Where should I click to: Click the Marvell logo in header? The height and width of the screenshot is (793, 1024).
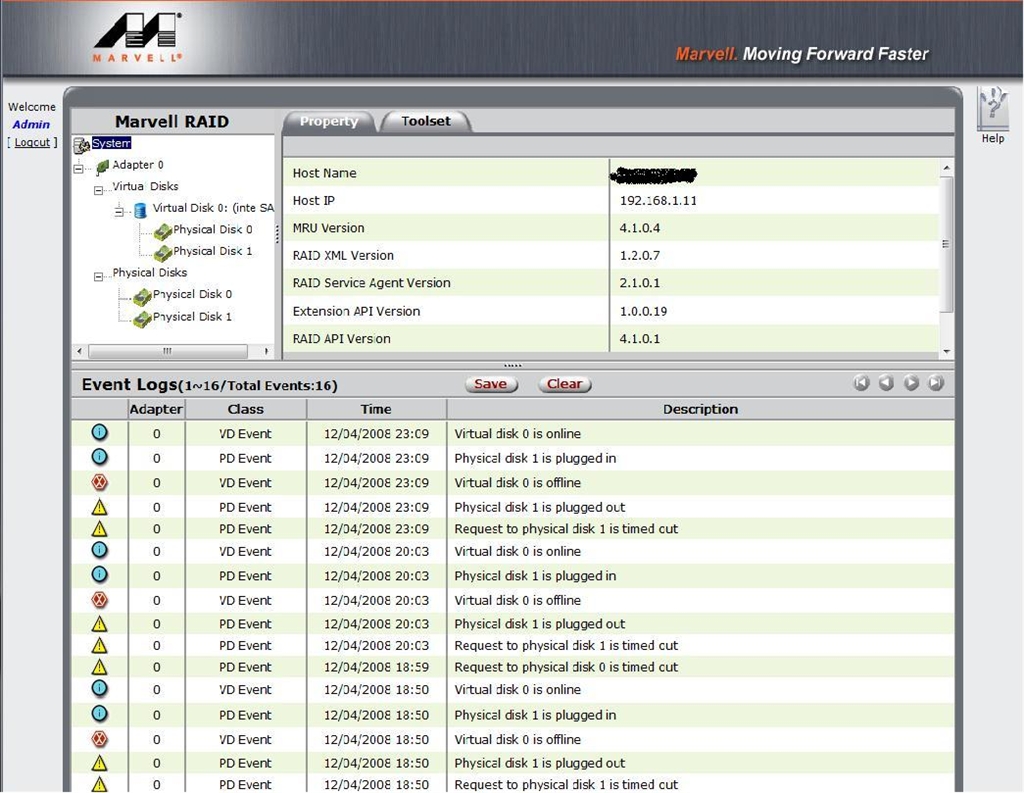(x=138, y=38)
